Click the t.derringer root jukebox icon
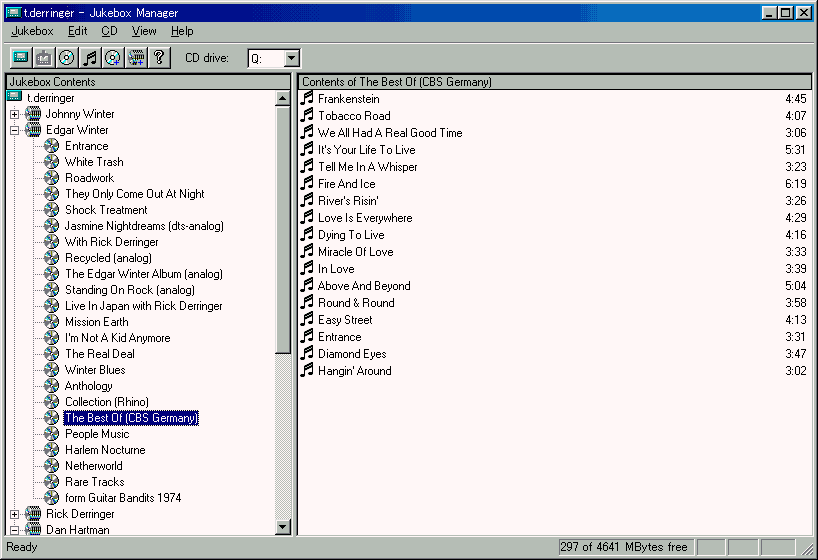 14,98
